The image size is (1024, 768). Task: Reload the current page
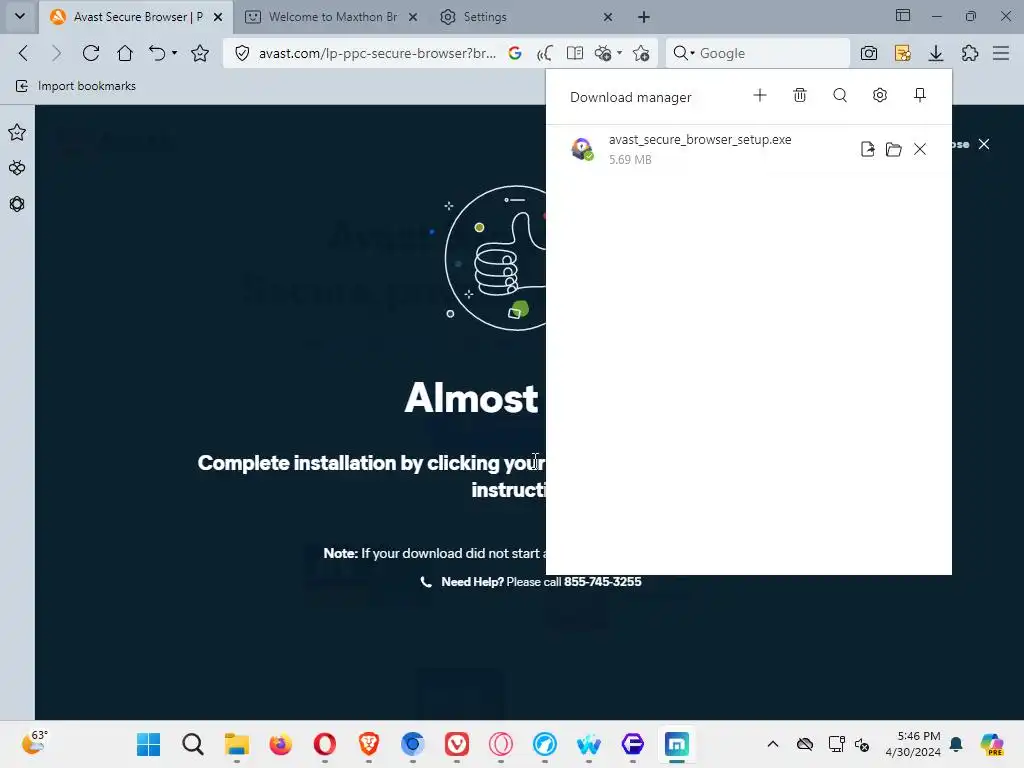click(x=91, y=53)
